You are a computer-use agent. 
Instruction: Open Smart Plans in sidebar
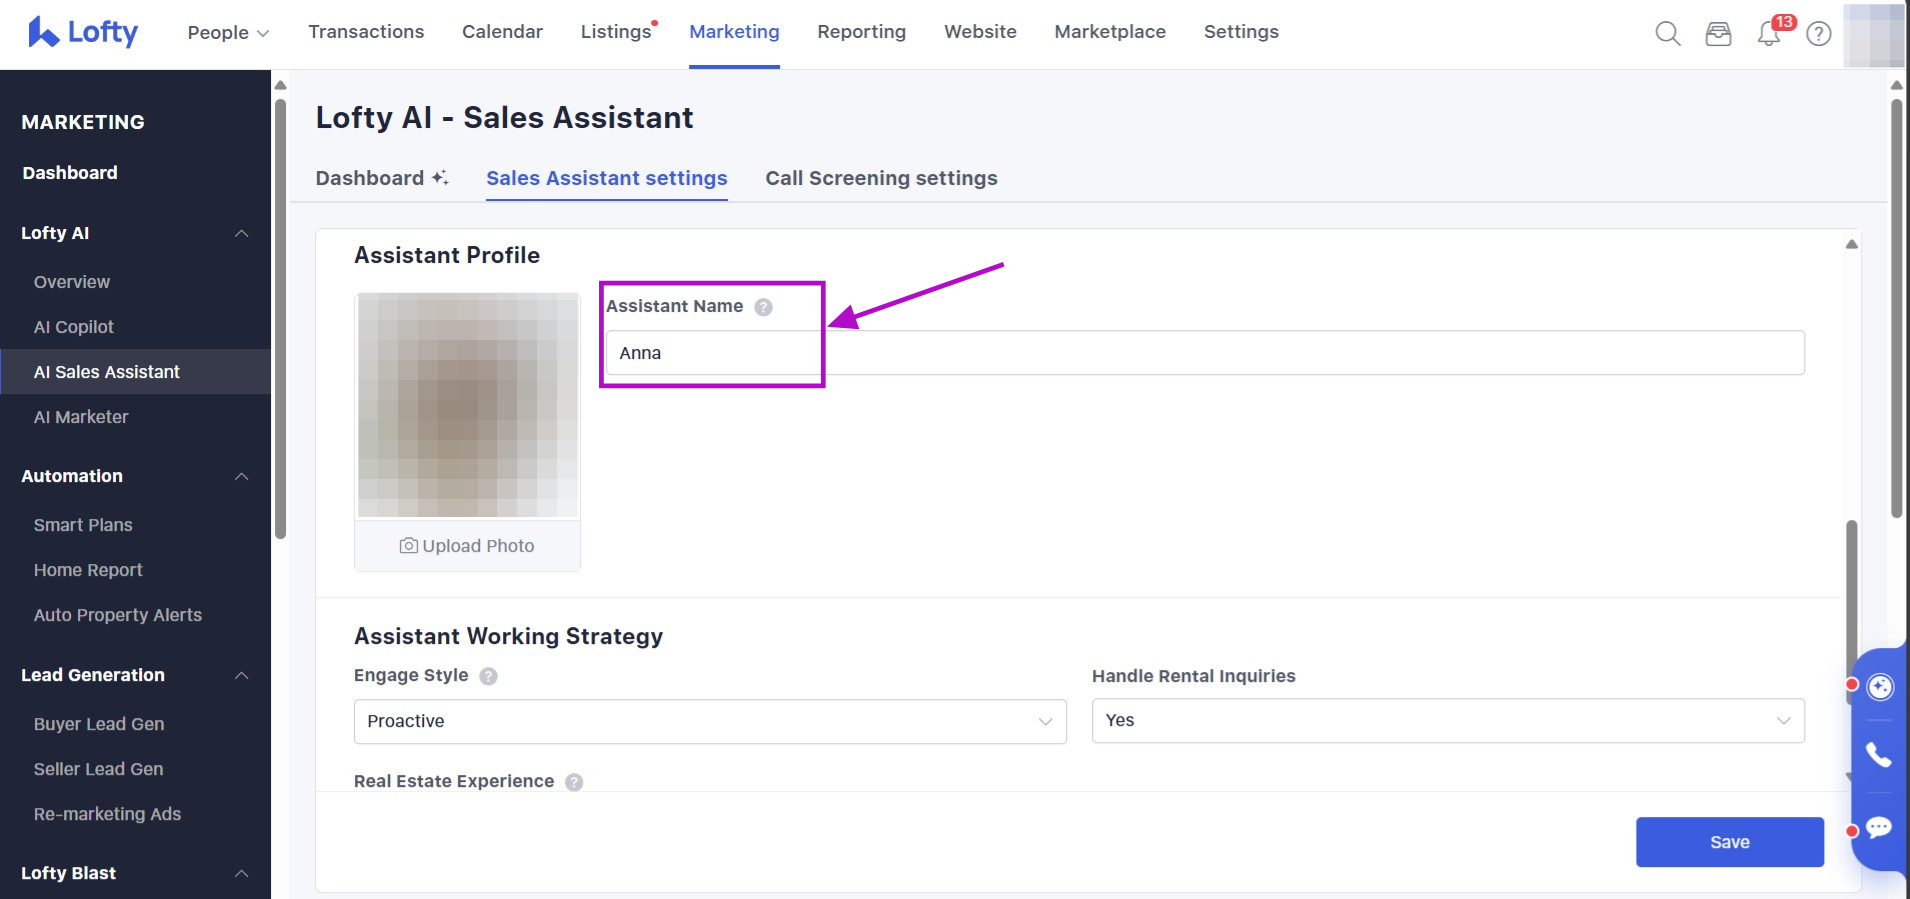[x=83, y=525]
